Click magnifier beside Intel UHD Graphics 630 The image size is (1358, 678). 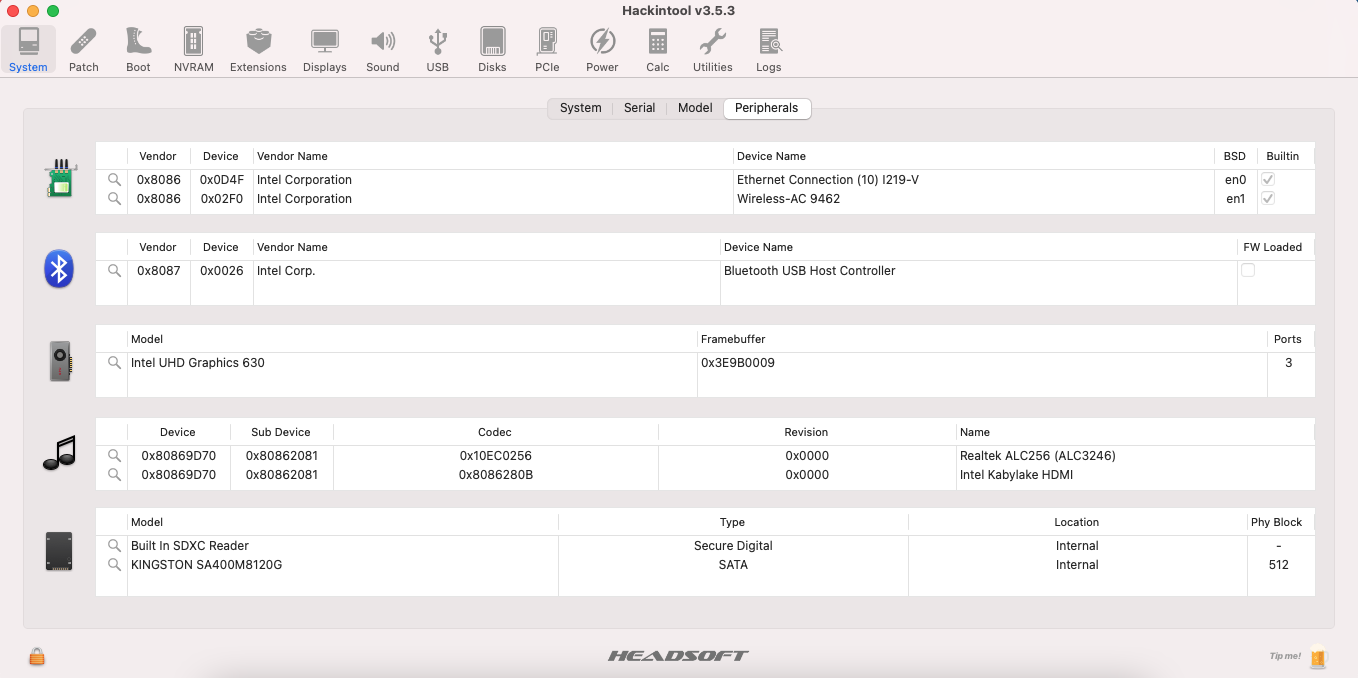pyautogui.click(x=114, y=363)
